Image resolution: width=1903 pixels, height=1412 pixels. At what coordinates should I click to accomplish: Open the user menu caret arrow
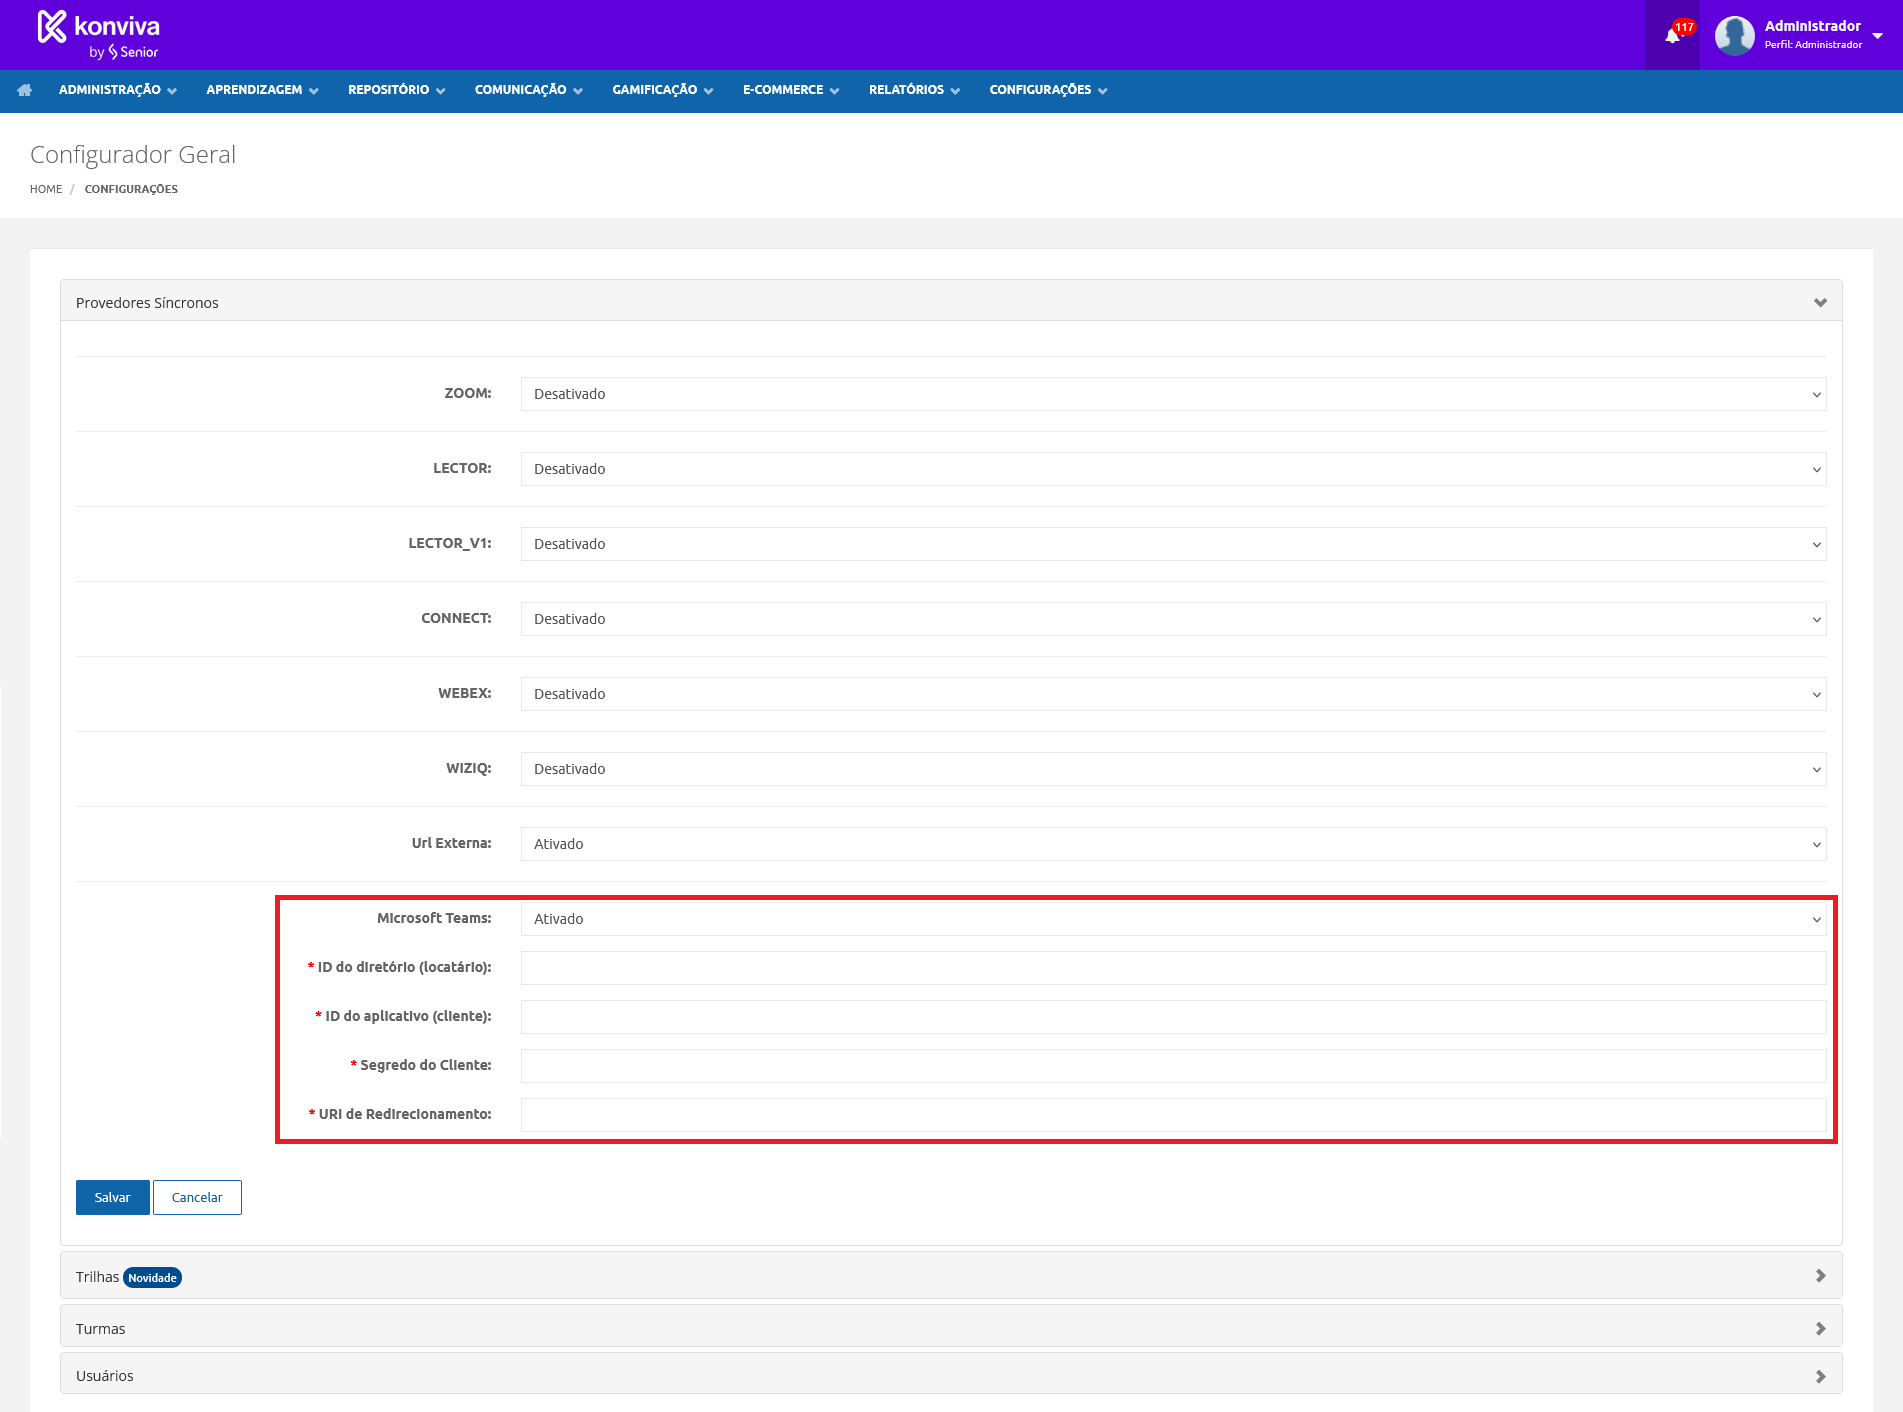point(1877,36)
